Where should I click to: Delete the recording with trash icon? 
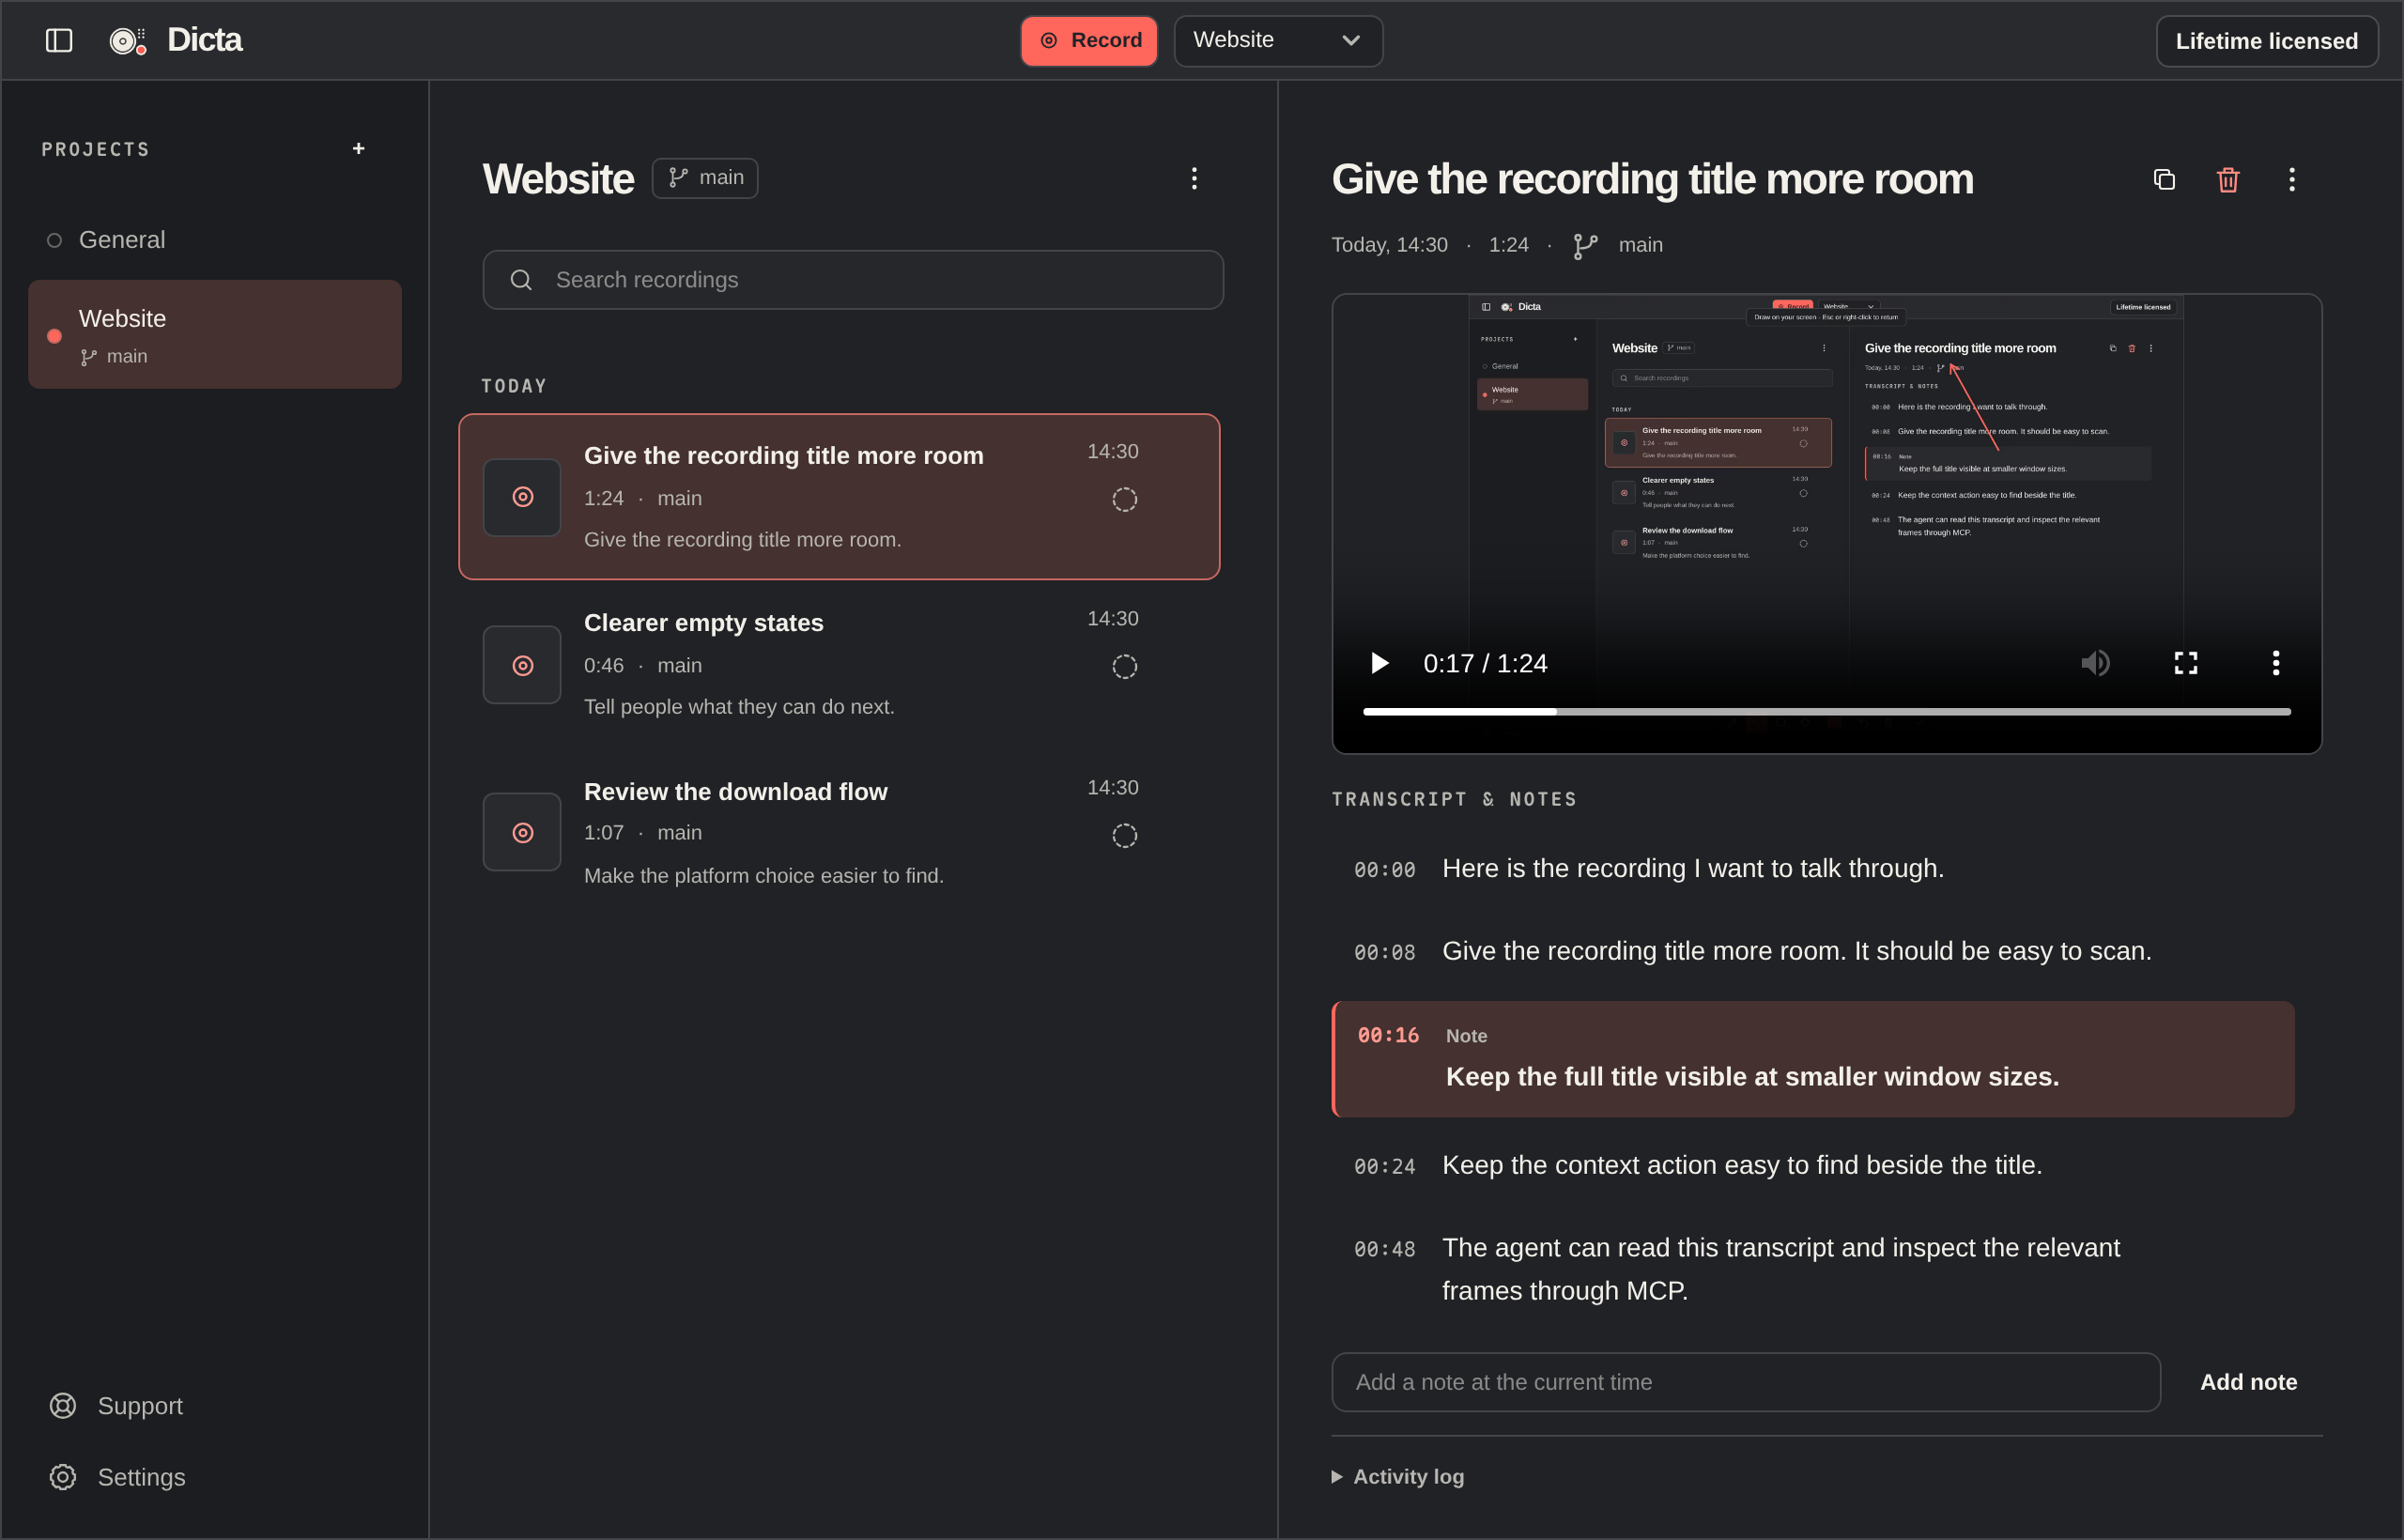click(2228, 179)
